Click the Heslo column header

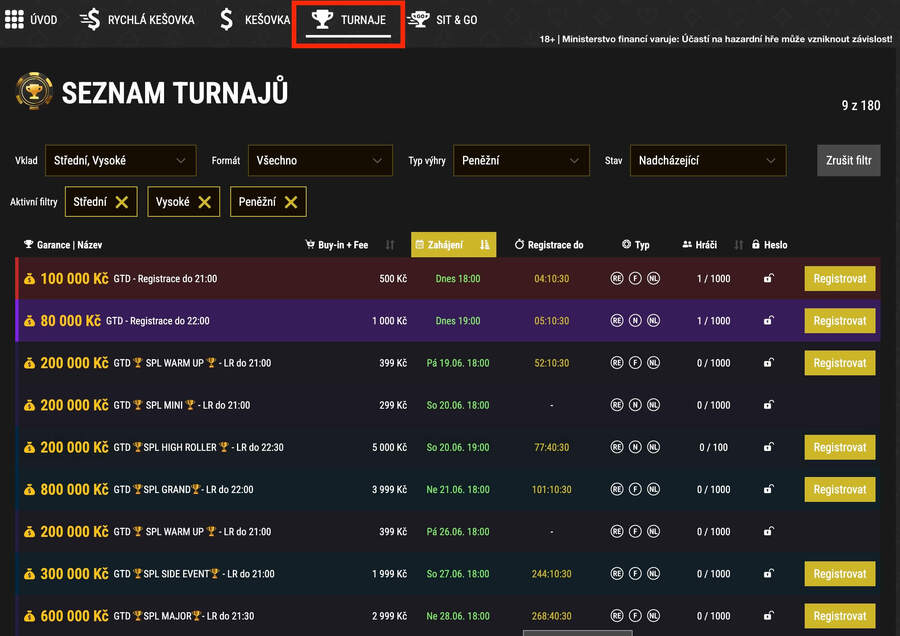769,245
